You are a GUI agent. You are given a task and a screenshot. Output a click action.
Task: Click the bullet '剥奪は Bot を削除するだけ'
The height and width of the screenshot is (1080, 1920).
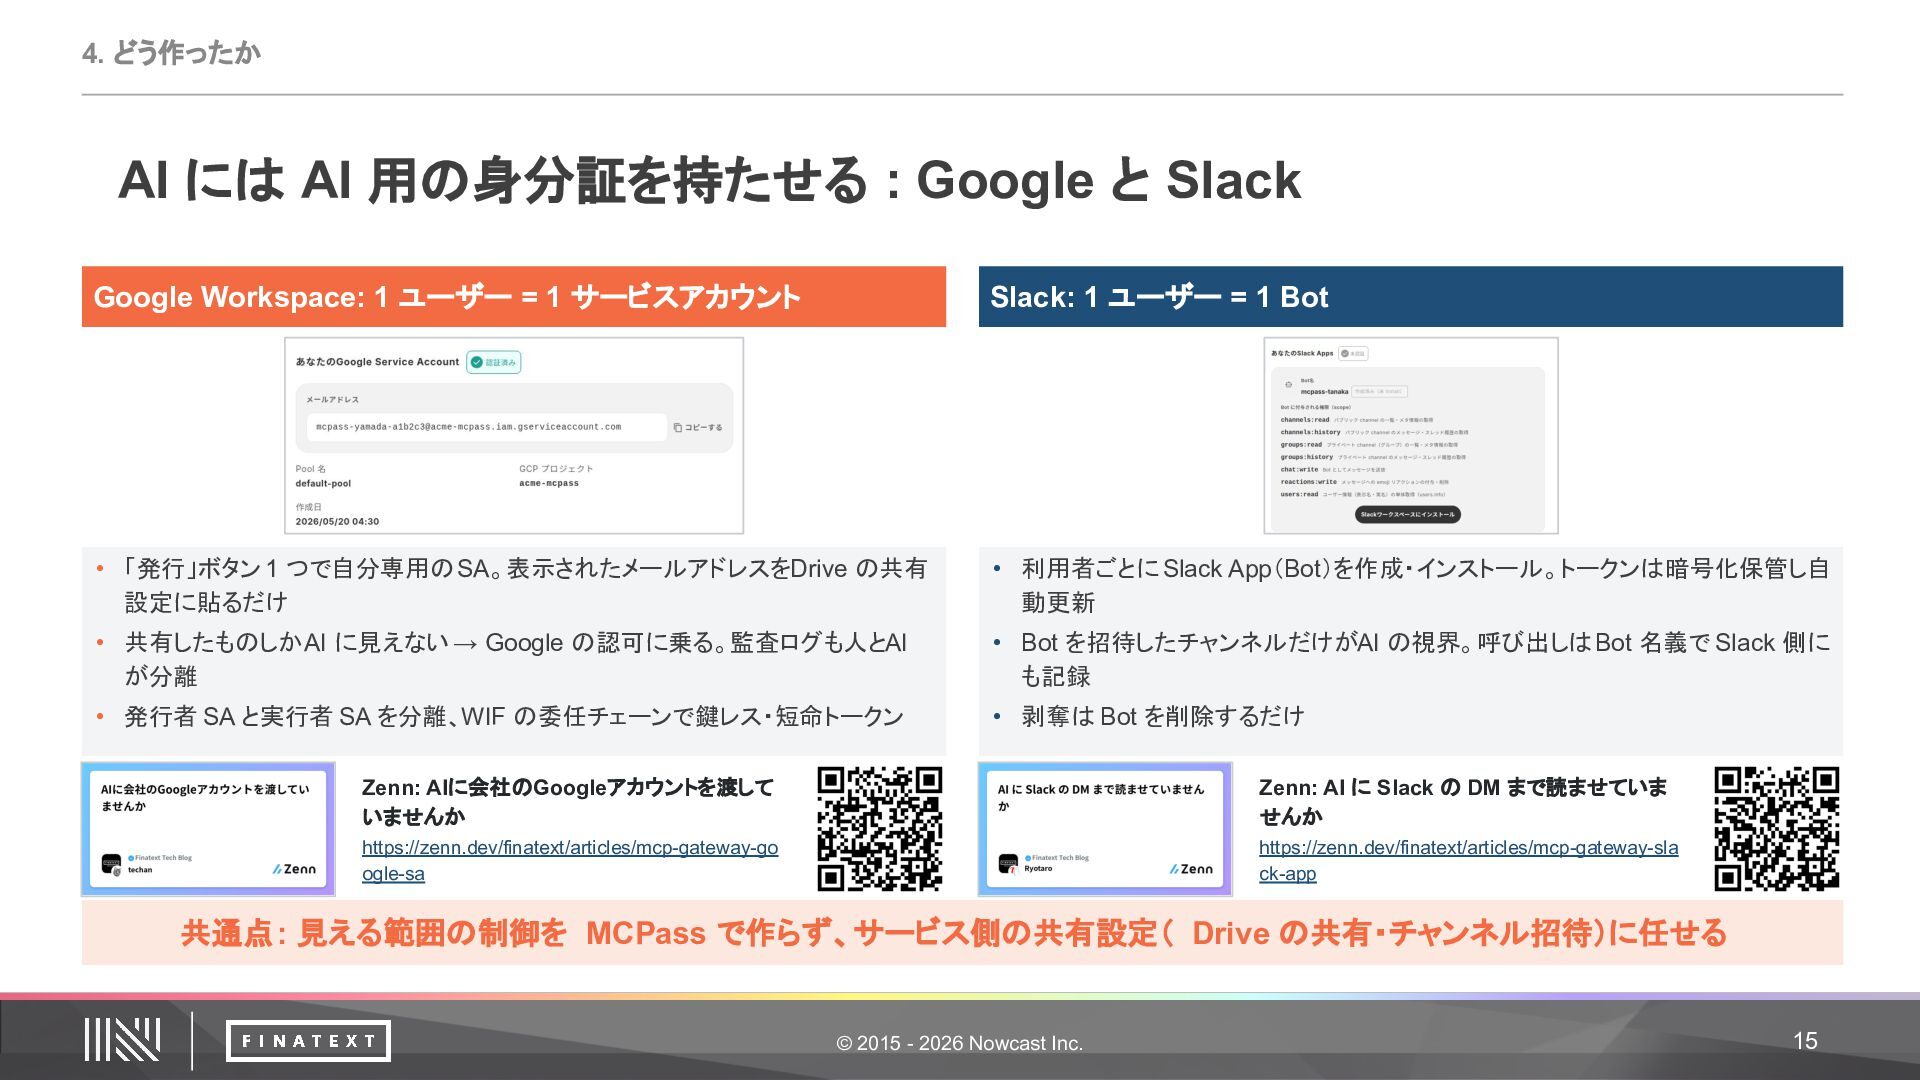(1163, 716)
